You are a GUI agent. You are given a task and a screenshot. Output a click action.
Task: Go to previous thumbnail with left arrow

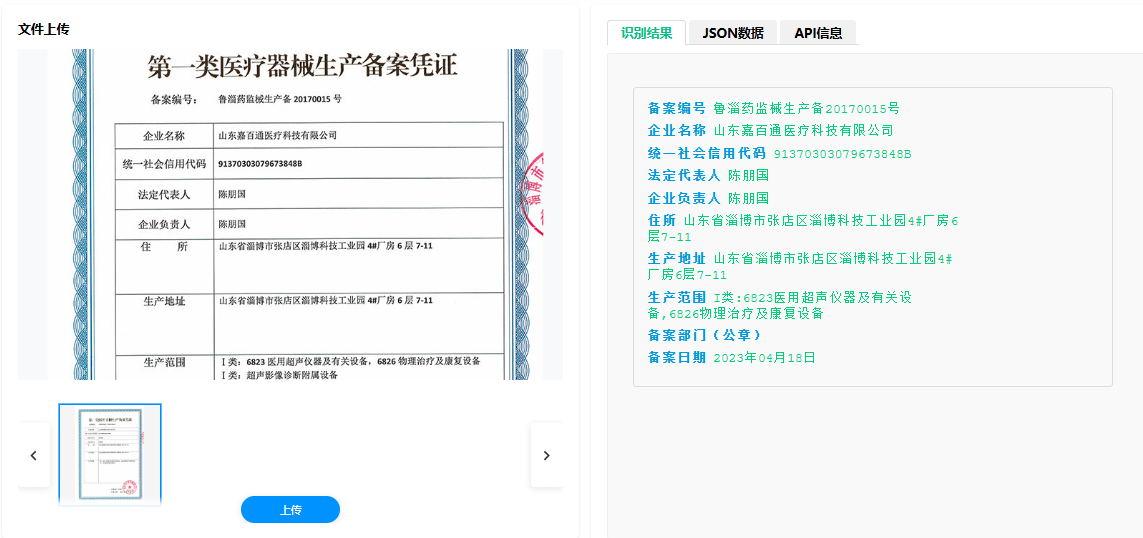click(x=34, y=455)
